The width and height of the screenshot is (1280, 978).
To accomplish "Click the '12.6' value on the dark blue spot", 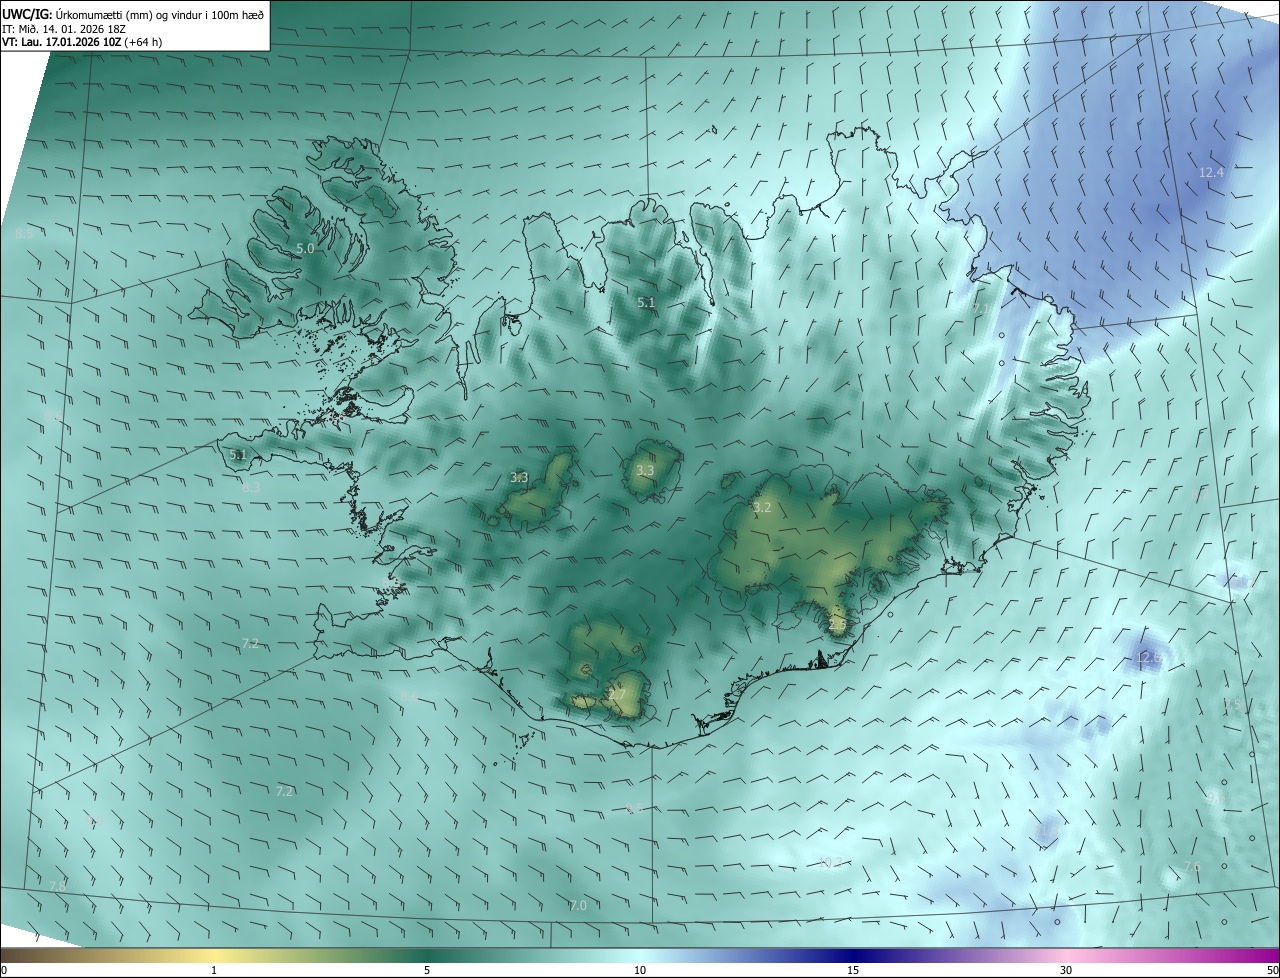I will click(1150, 657).
